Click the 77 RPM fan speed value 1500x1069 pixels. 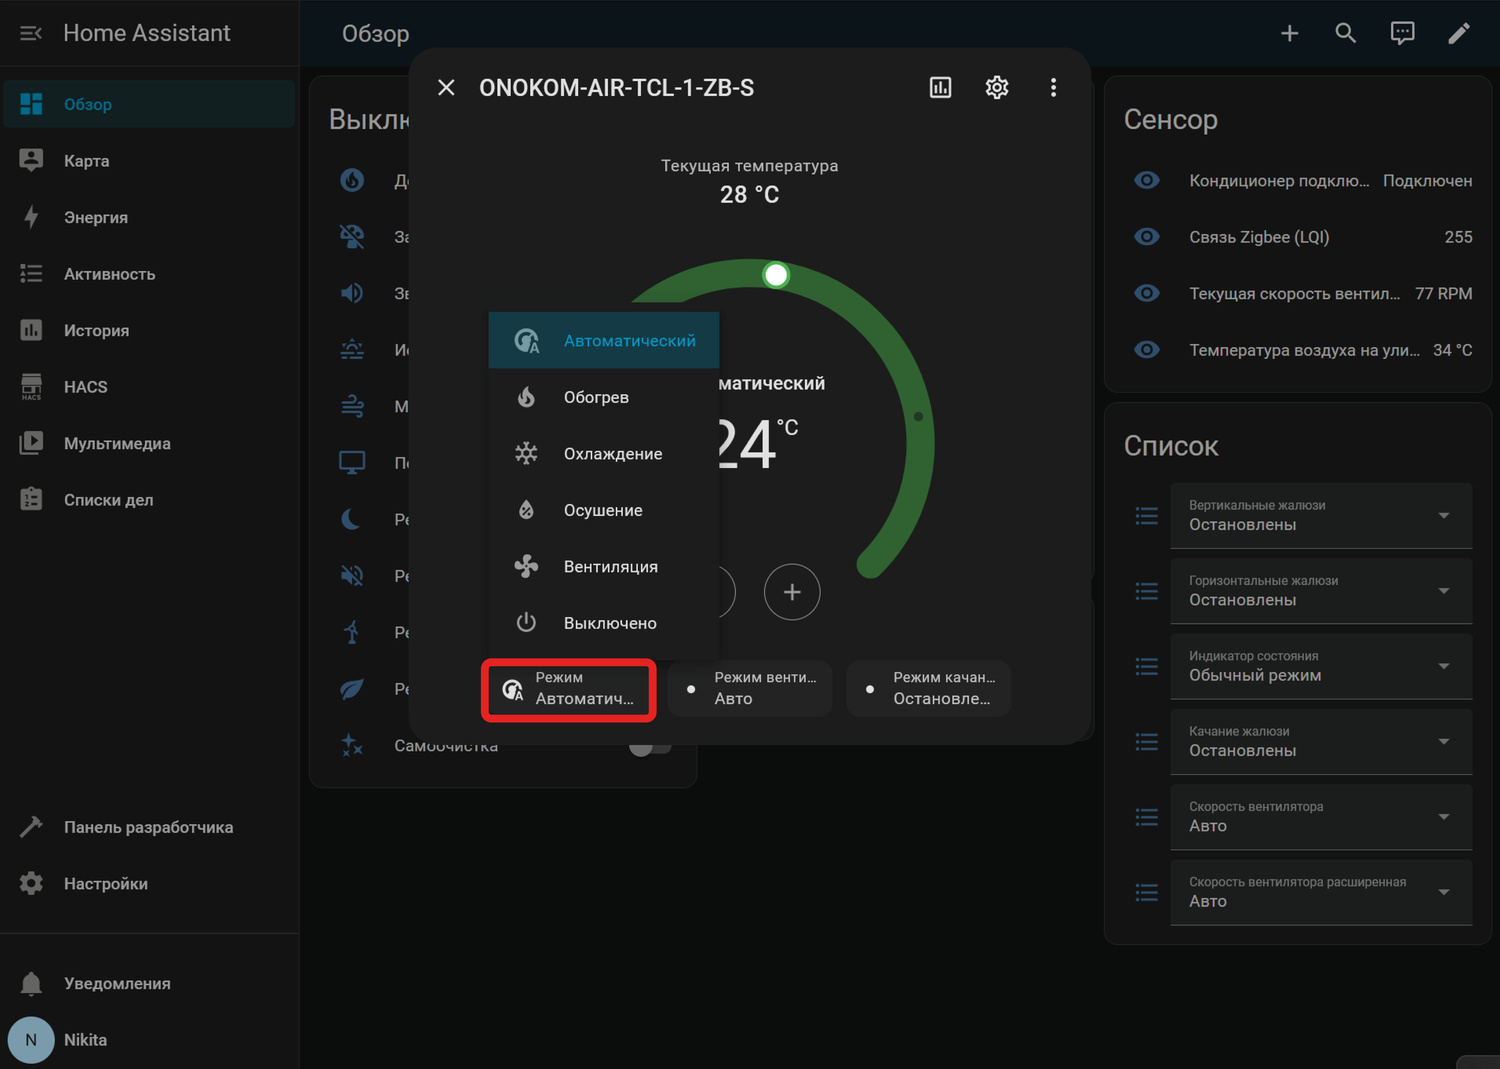pyautogui.click(x=1444, y=293)
